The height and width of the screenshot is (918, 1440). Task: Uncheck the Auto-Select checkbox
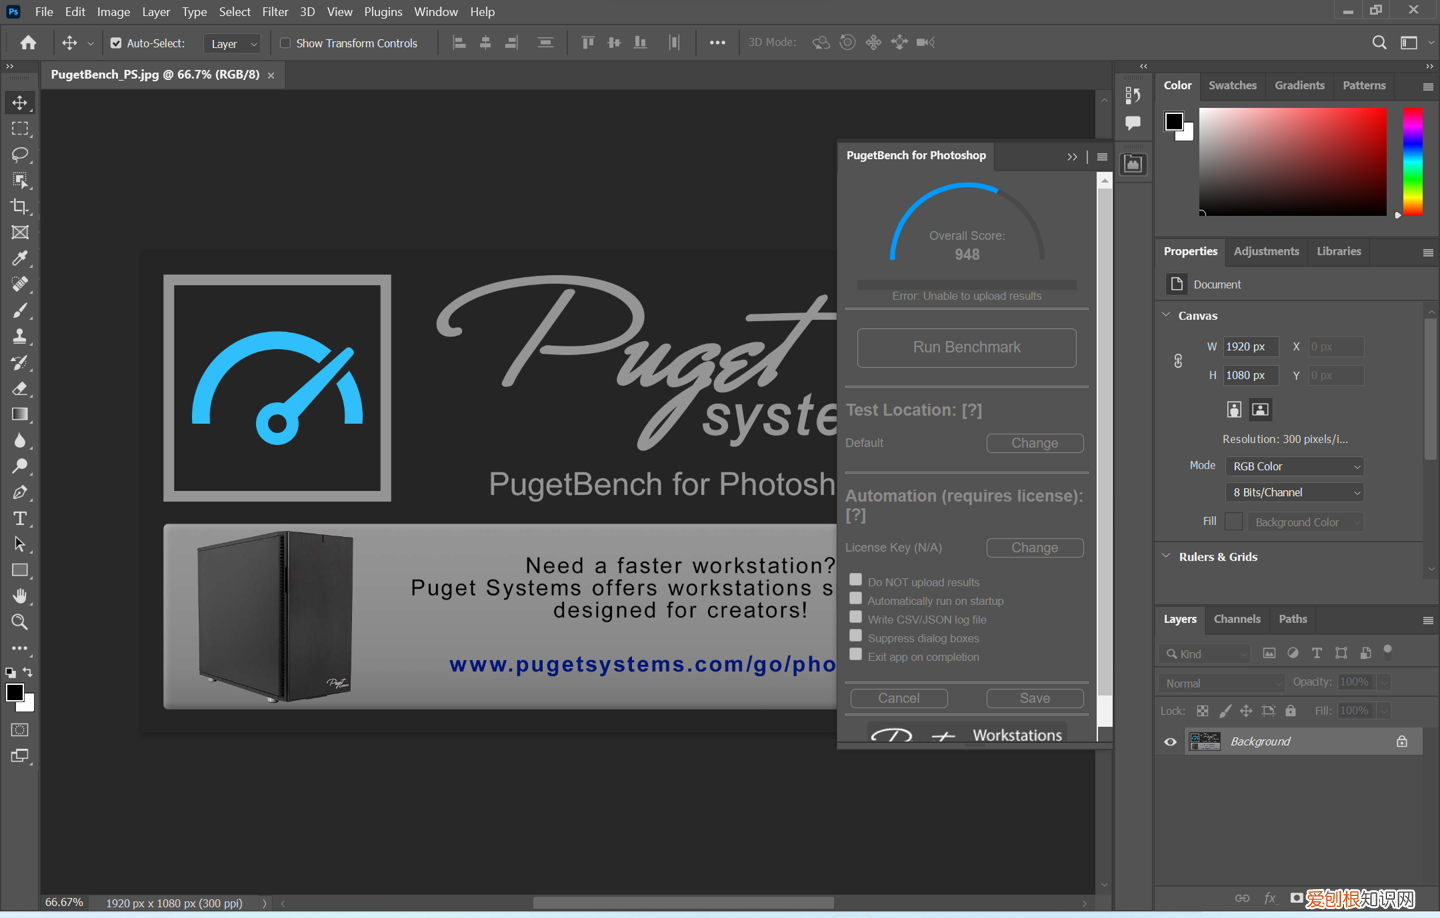(x=116, y=43)
